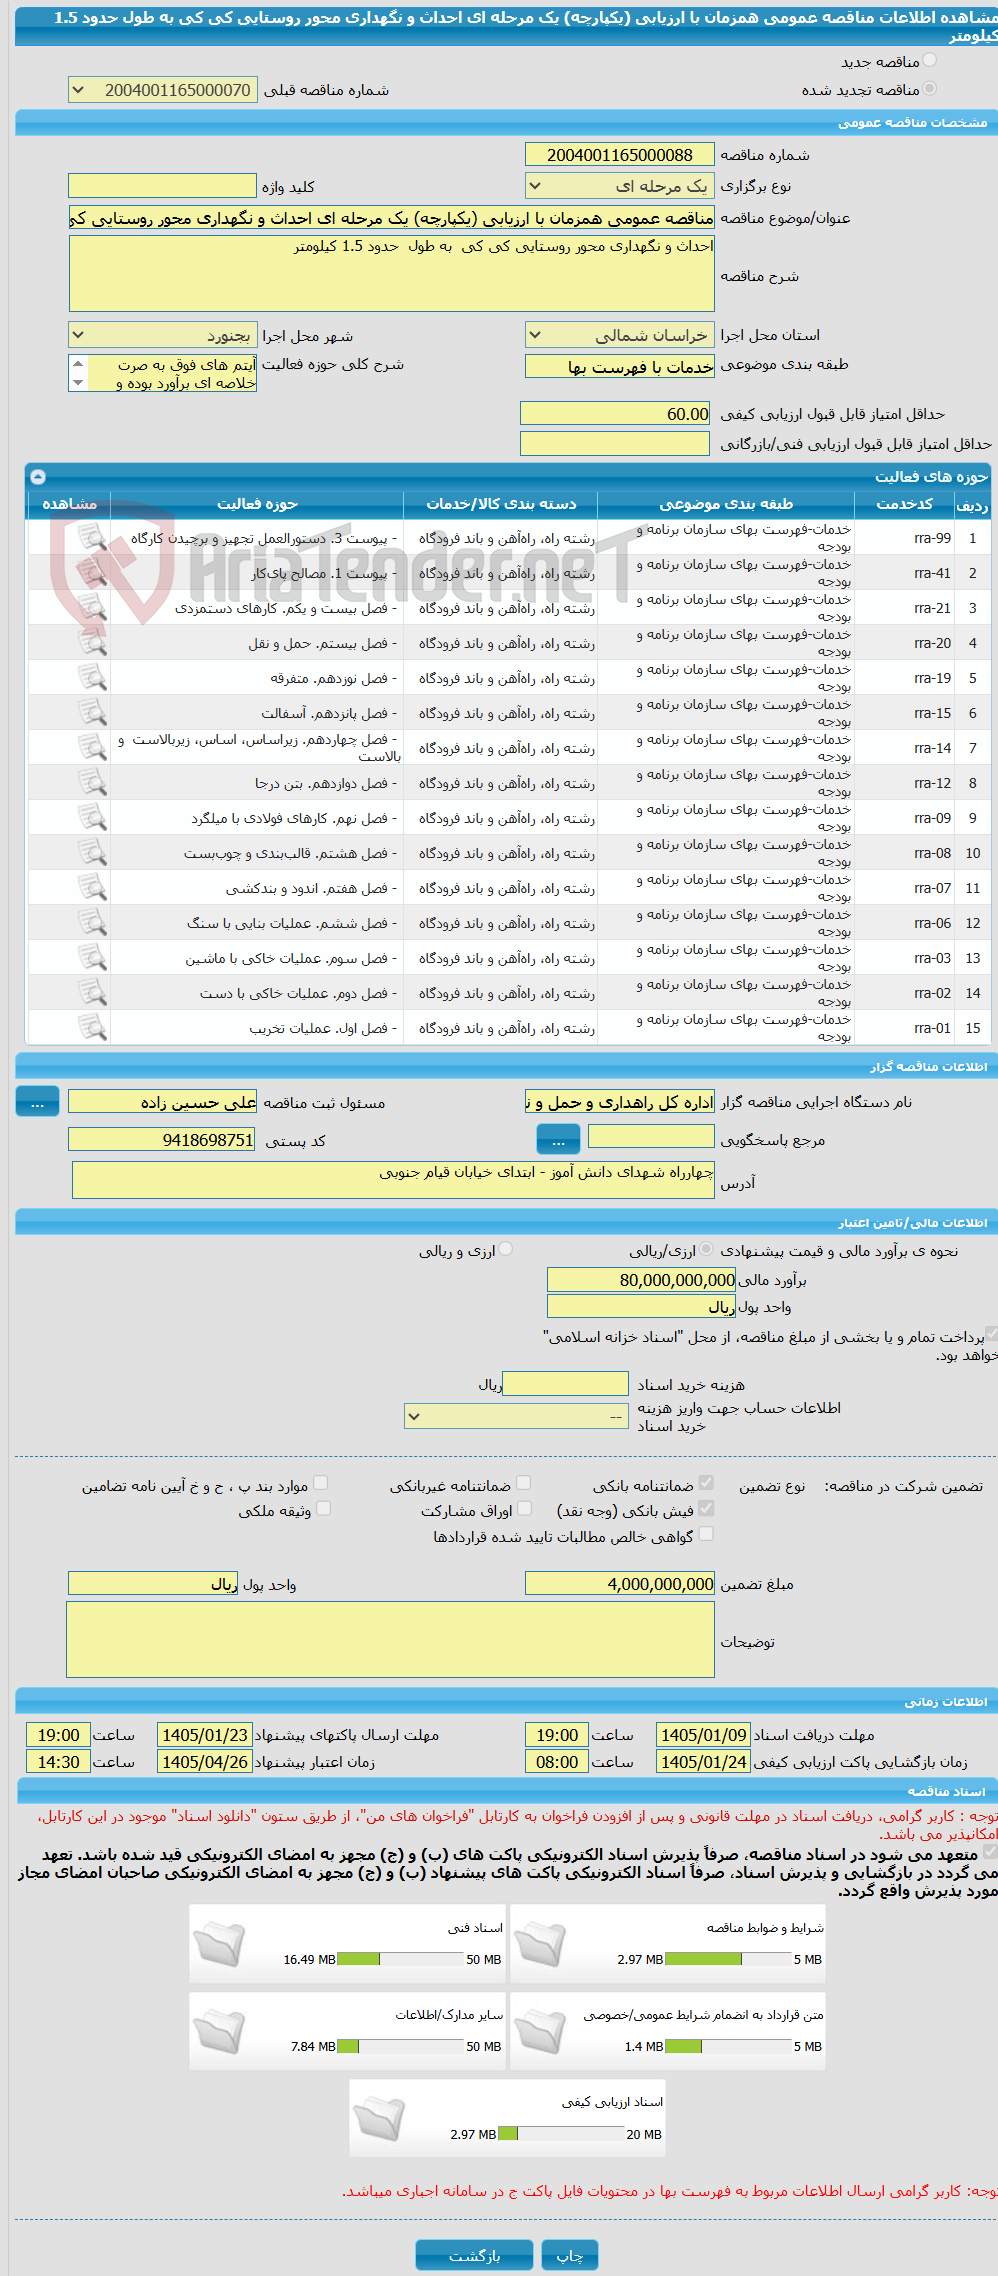The height and width of the screenshot is (2276, 998).
Task: Click the چاپ print button
Action: pos(570,2255)
